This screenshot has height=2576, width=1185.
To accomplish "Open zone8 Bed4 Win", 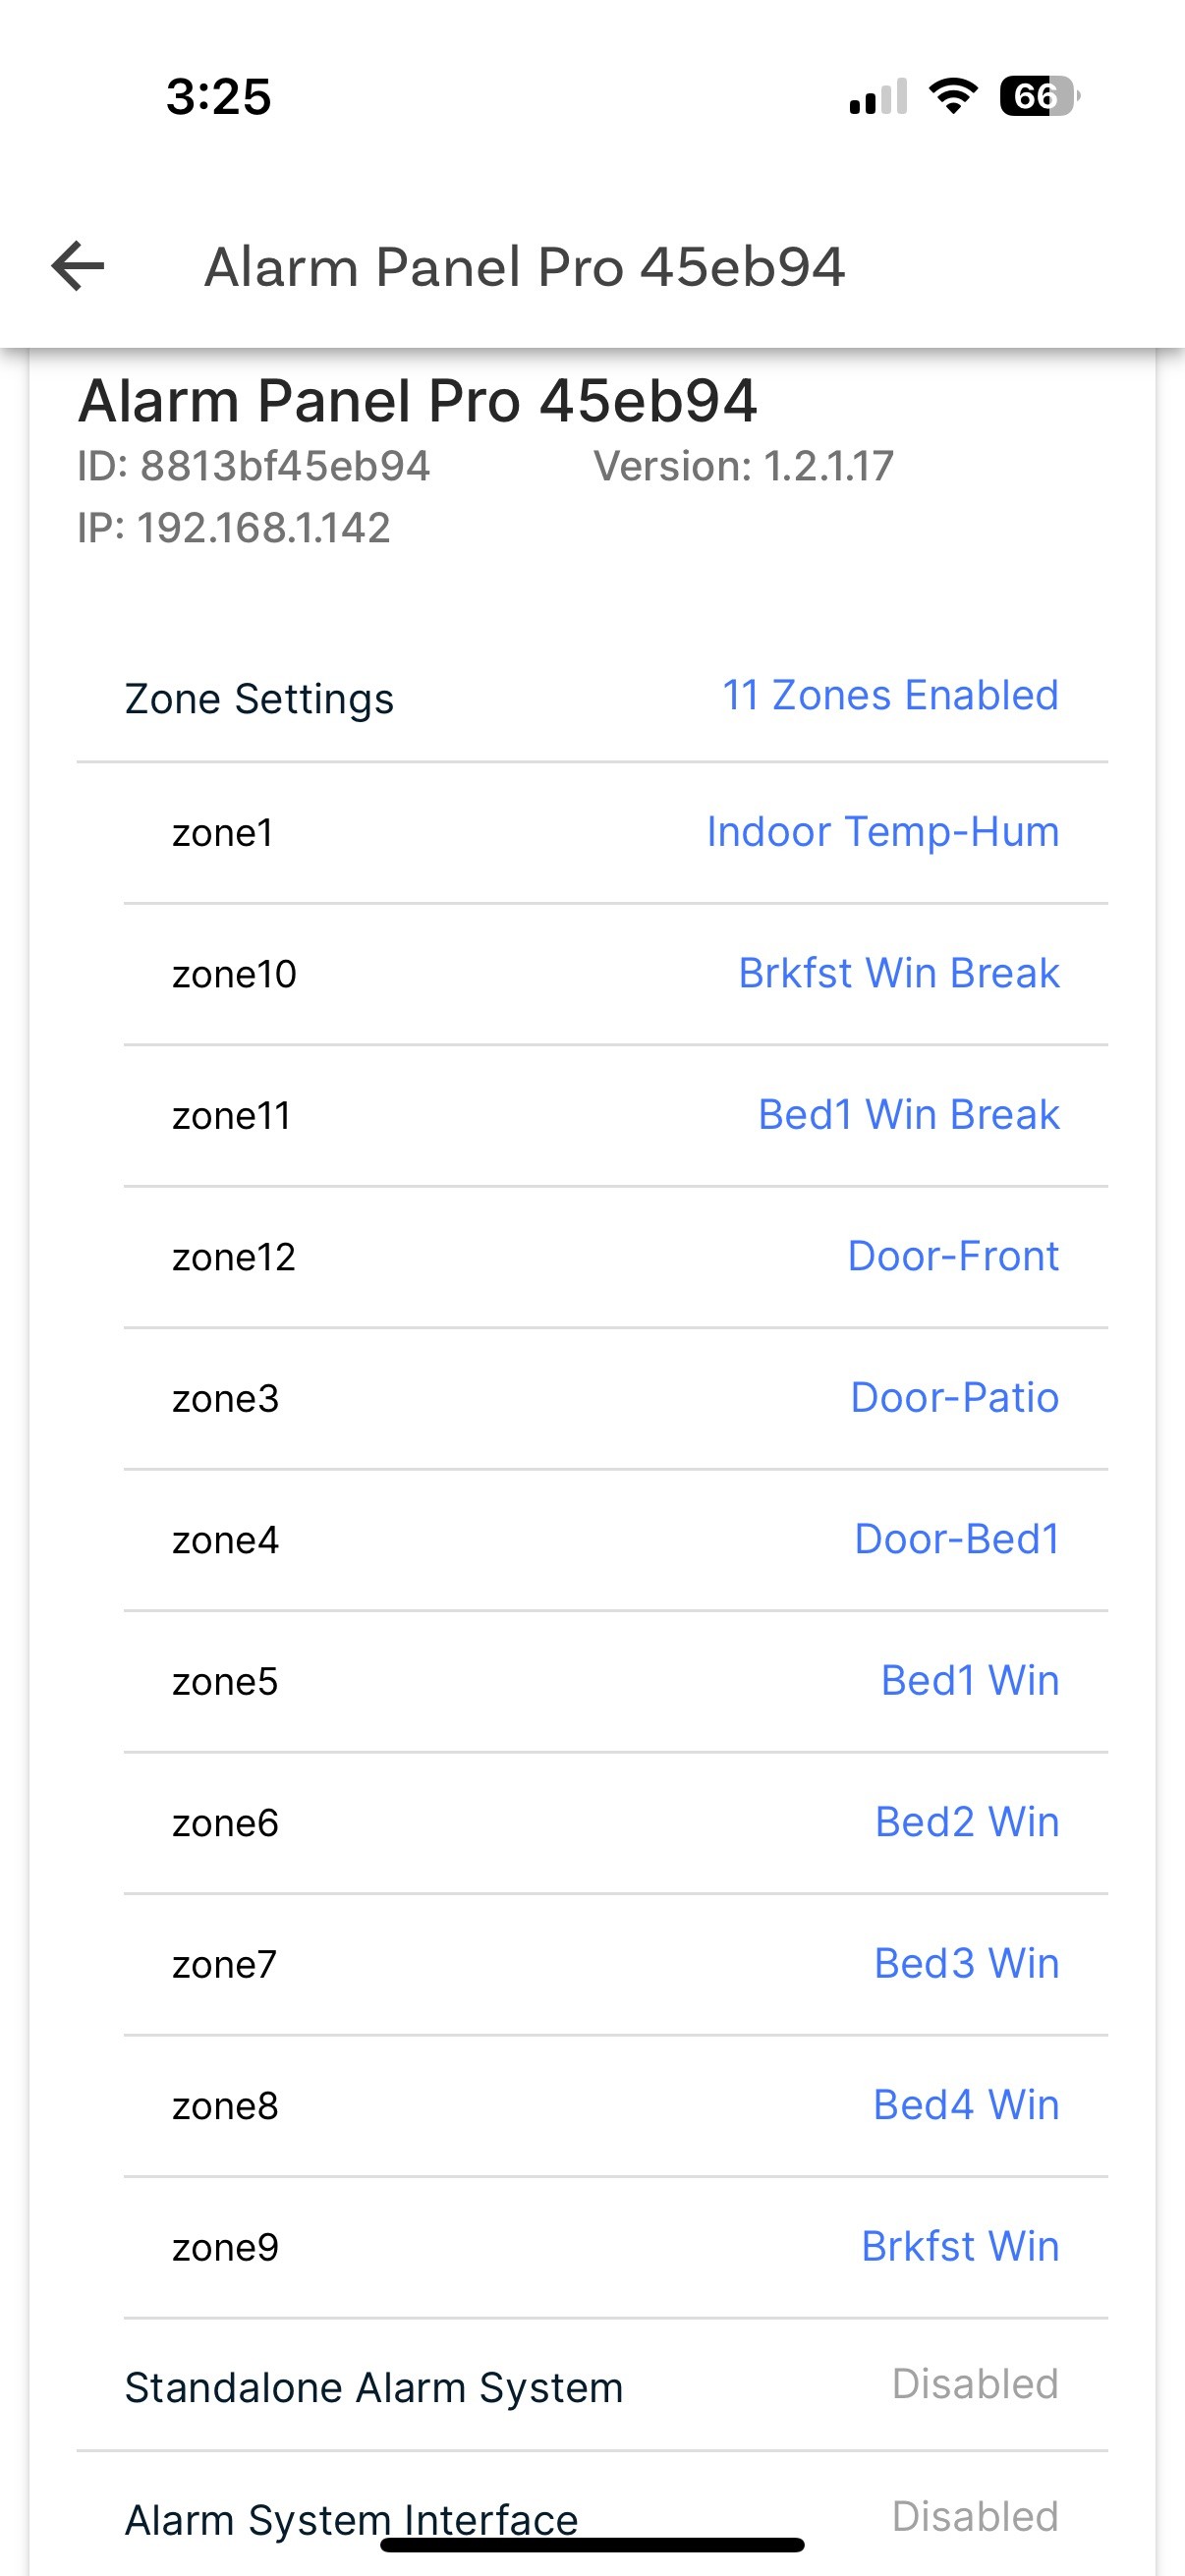I will tap(965, 2105).
